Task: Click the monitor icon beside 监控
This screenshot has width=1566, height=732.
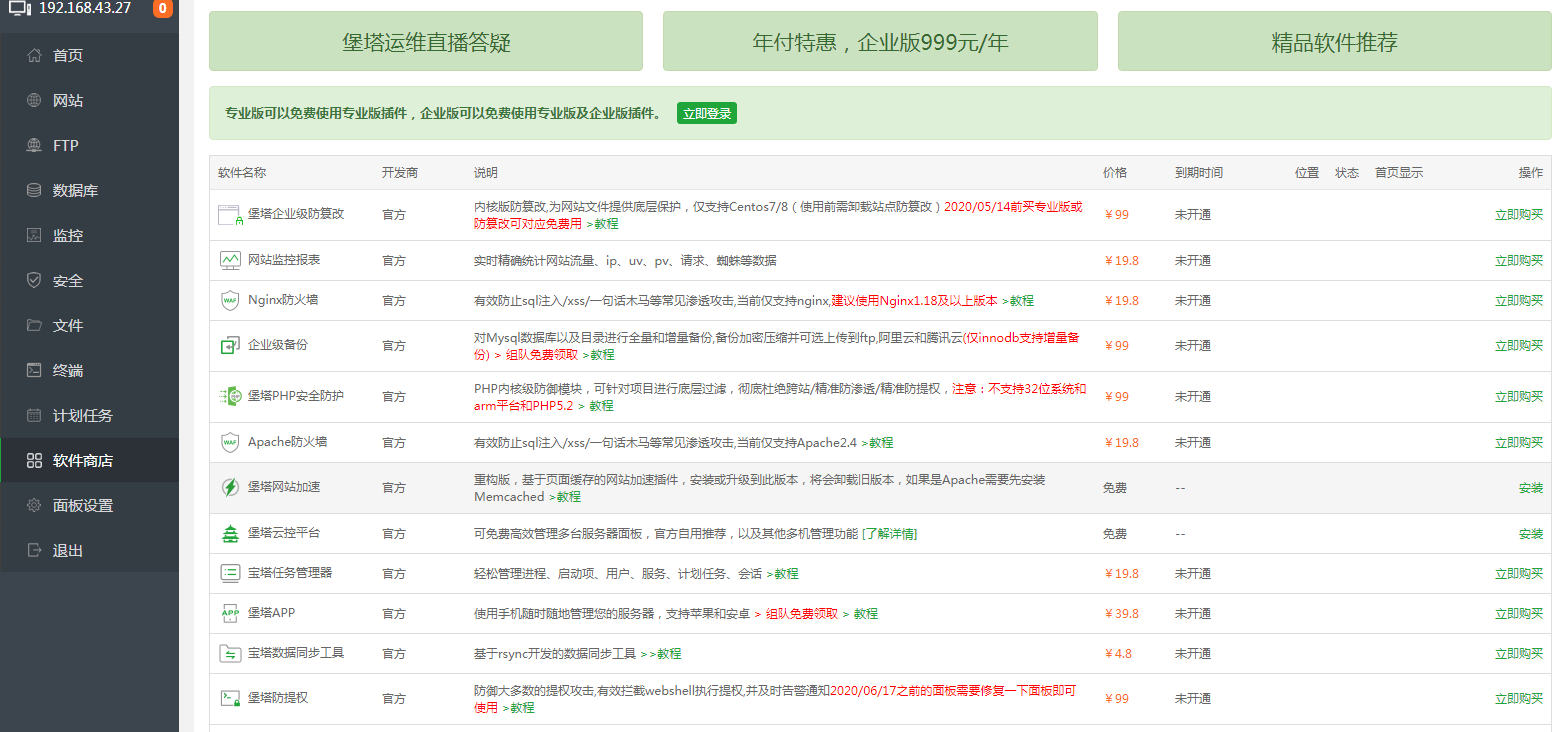Action: coord(34,235)
